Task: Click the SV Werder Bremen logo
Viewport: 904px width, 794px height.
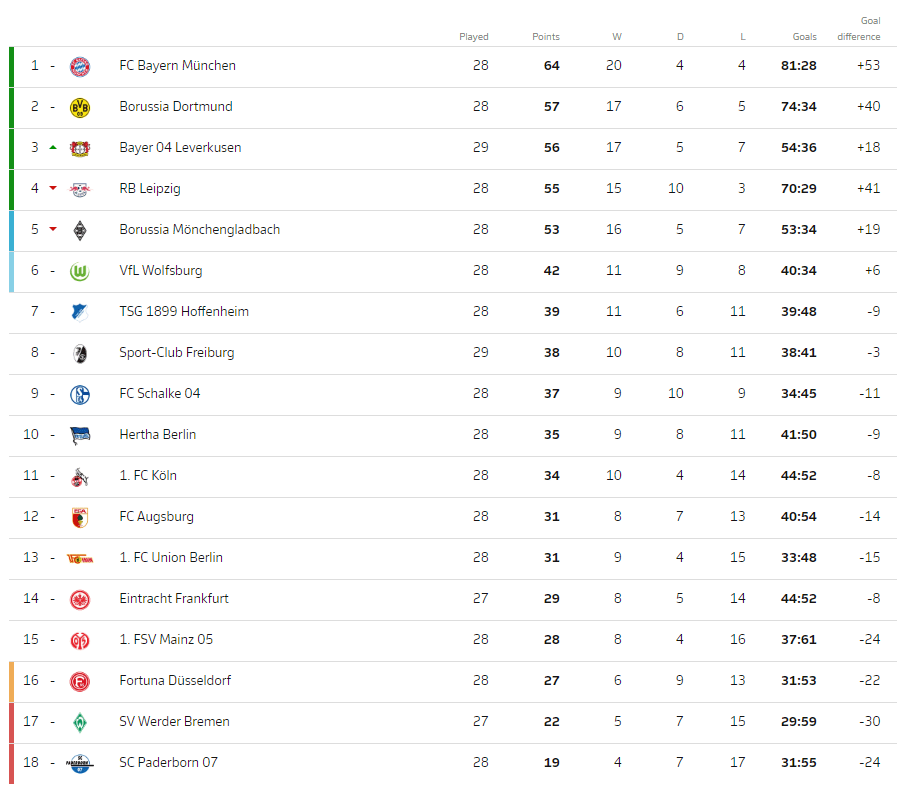Action: click(80, 722)
